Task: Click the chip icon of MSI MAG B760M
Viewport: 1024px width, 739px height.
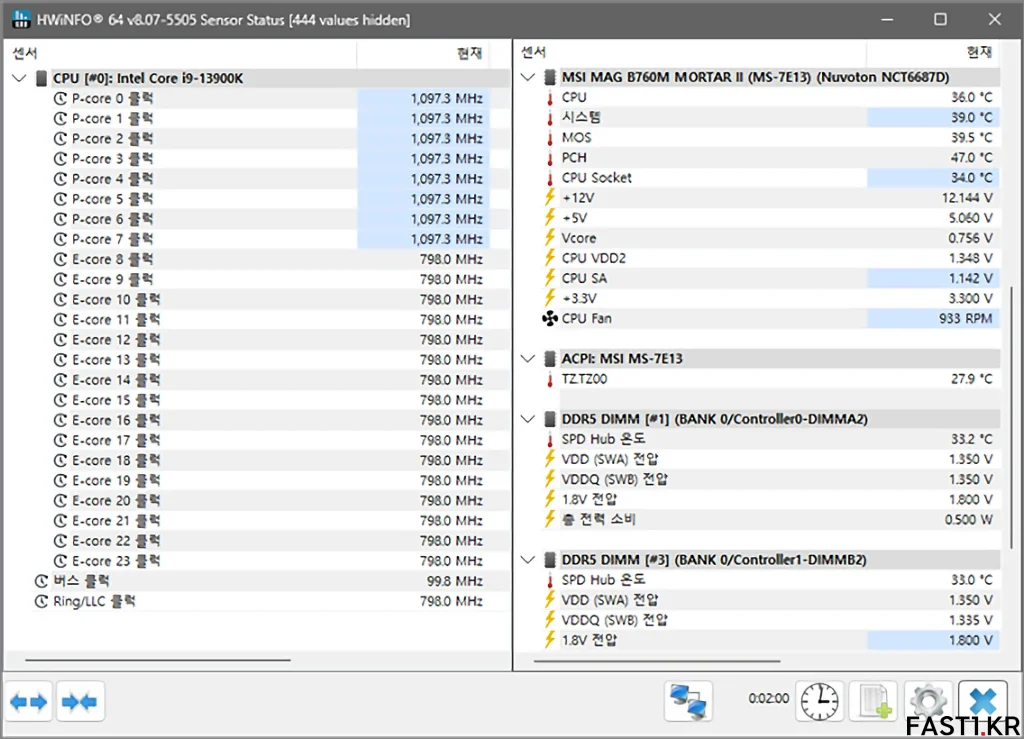Action: pos(550,77)
